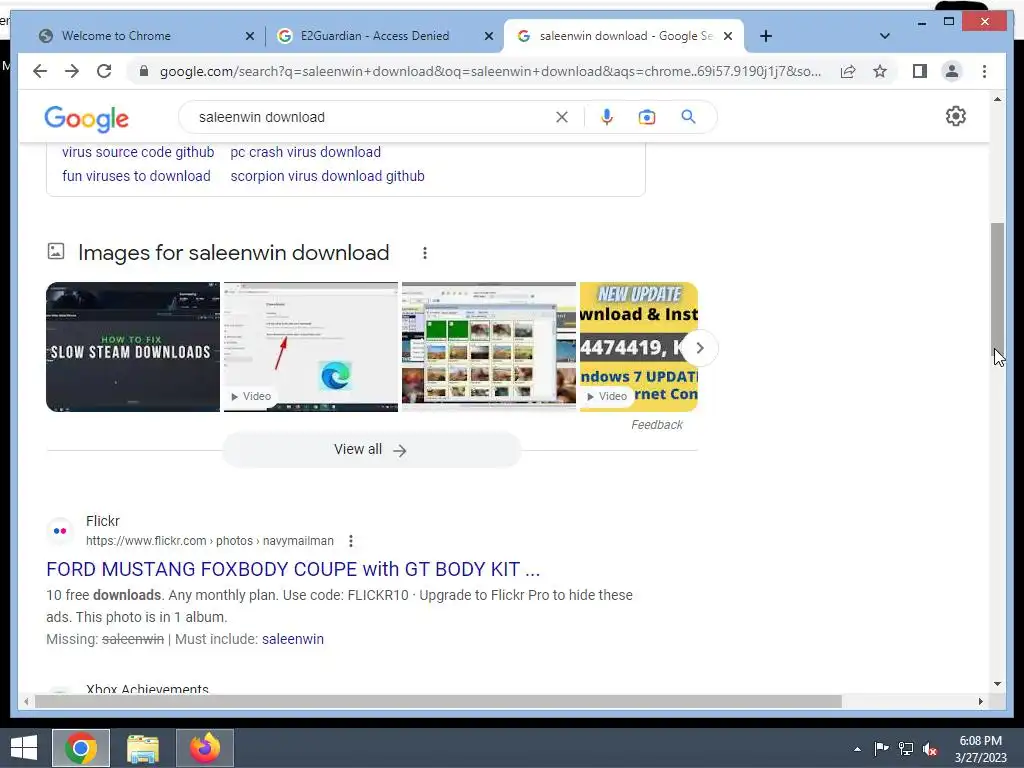Open the Chrome profile menu
The height and width of the screenshot is (768, 1024).
click(x=952, y=71)
